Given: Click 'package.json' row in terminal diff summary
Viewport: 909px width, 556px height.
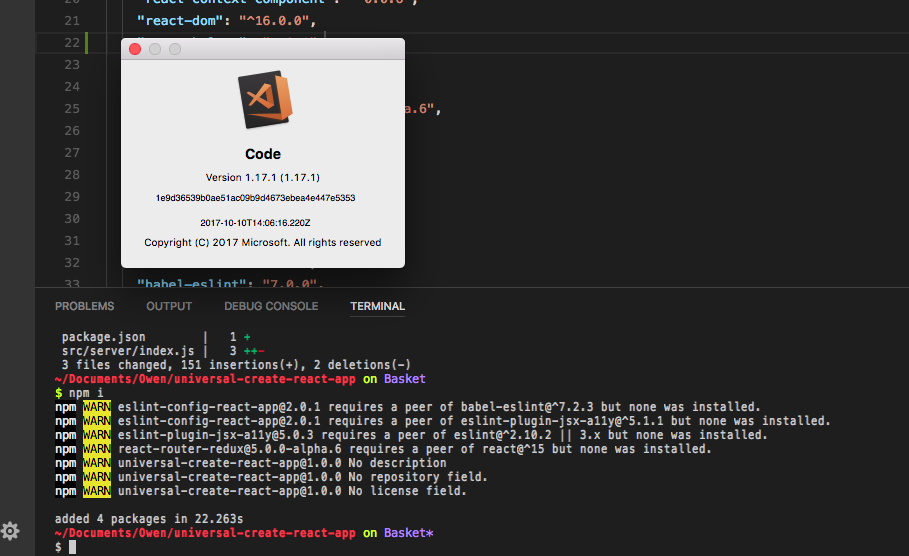Looking at the screenshot, I should tap(104, 337).
